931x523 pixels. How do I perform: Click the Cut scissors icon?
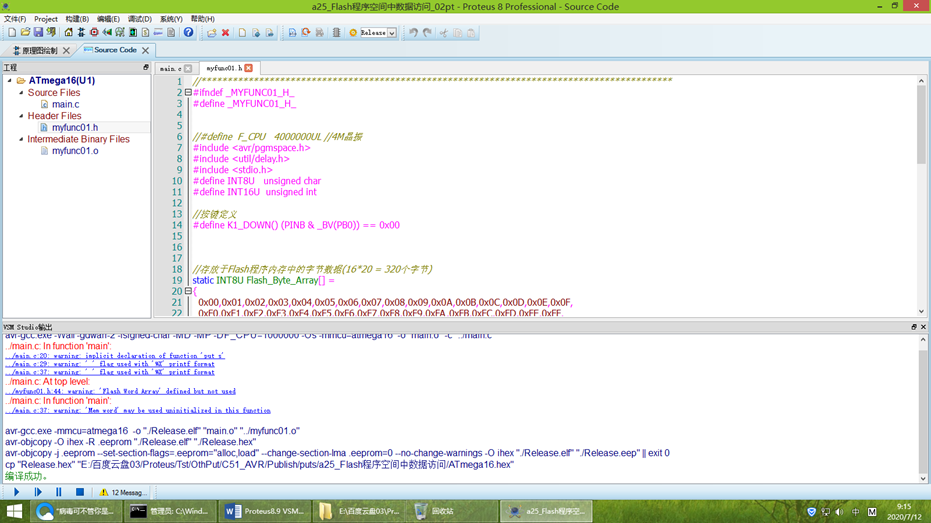pyautogui.click(x=444, y=33)
